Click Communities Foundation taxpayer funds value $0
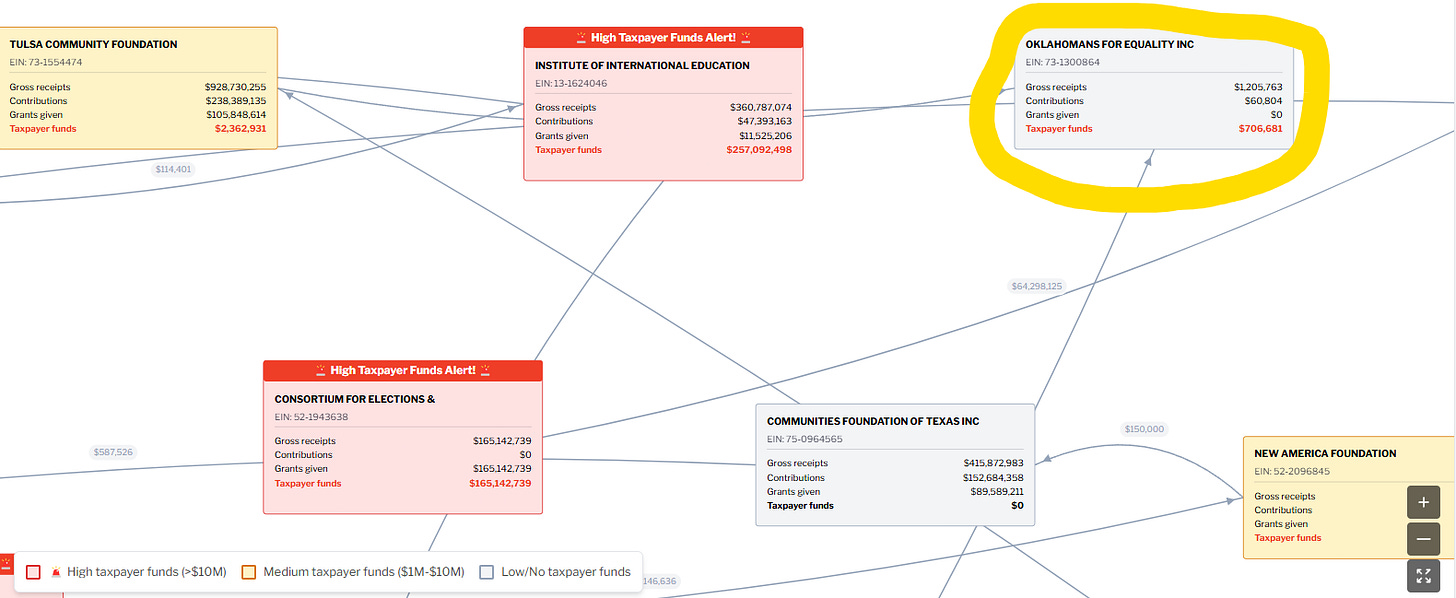 point(1017,505)
